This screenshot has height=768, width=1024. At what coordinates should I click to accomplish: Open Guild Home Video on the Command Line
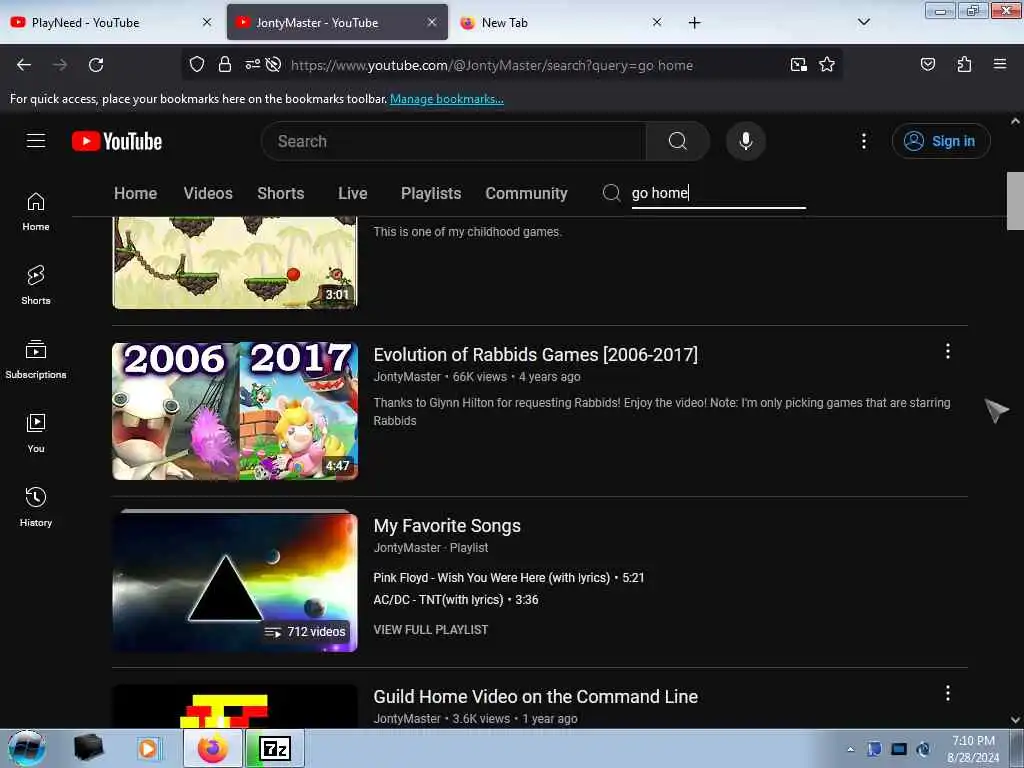coord(536,697)
